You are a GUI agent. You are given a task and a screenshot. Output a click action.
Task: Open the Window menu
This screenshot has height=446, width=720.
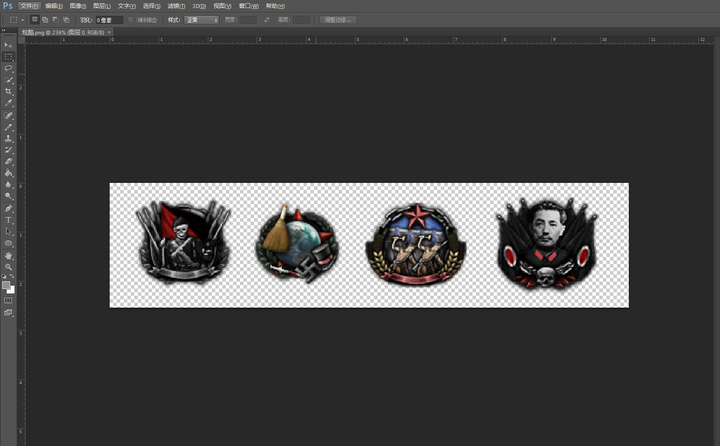(248, 6)
